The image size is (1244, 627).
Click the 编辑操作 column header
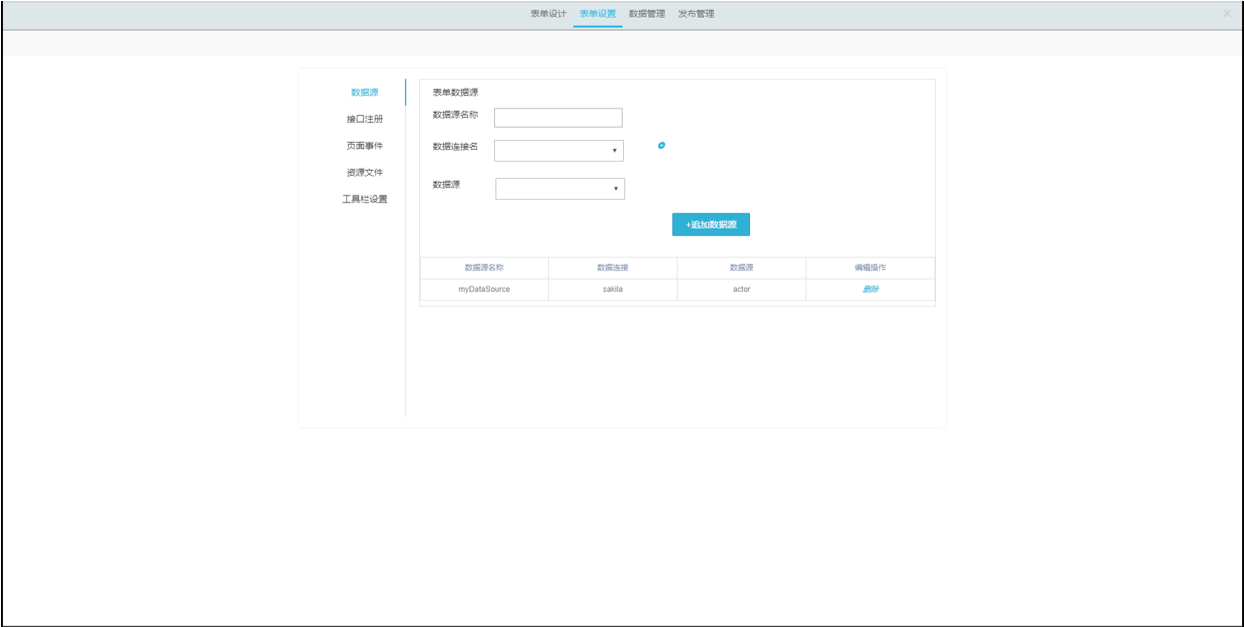(870, 268)
